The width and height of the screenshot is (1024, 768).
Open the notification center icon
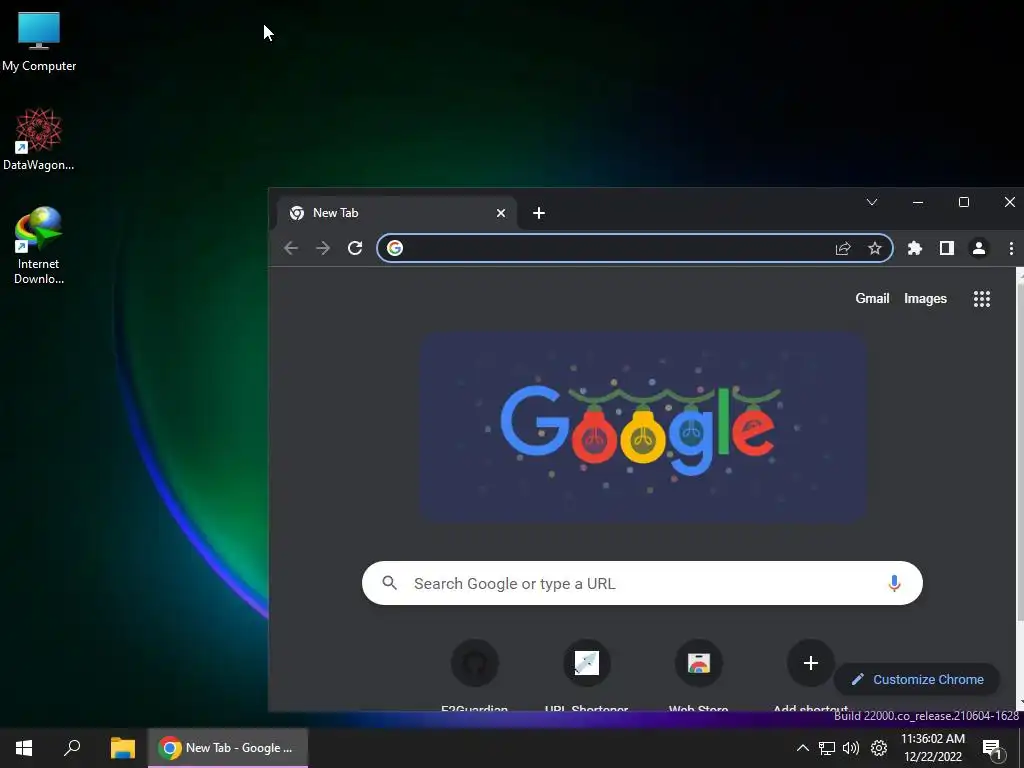[x=992, y=749]
